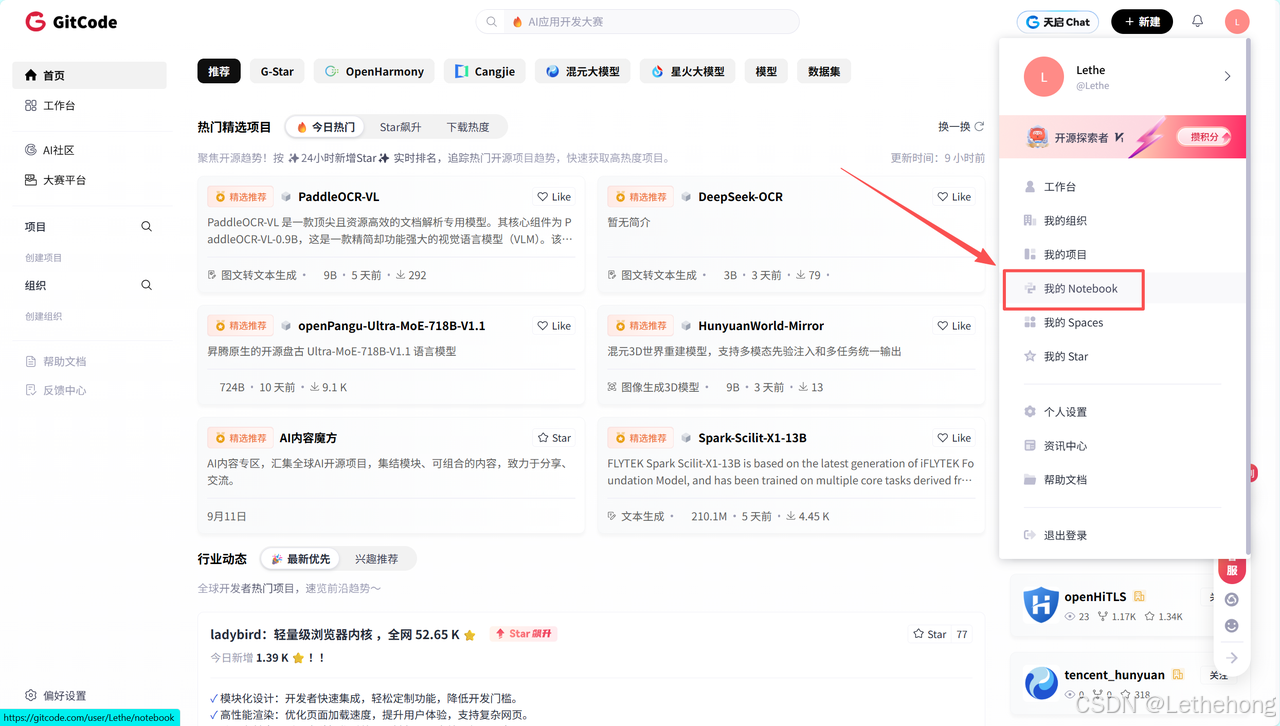Switch to 今日热门 ranking

pyautogui.click(x=325, y=127)
